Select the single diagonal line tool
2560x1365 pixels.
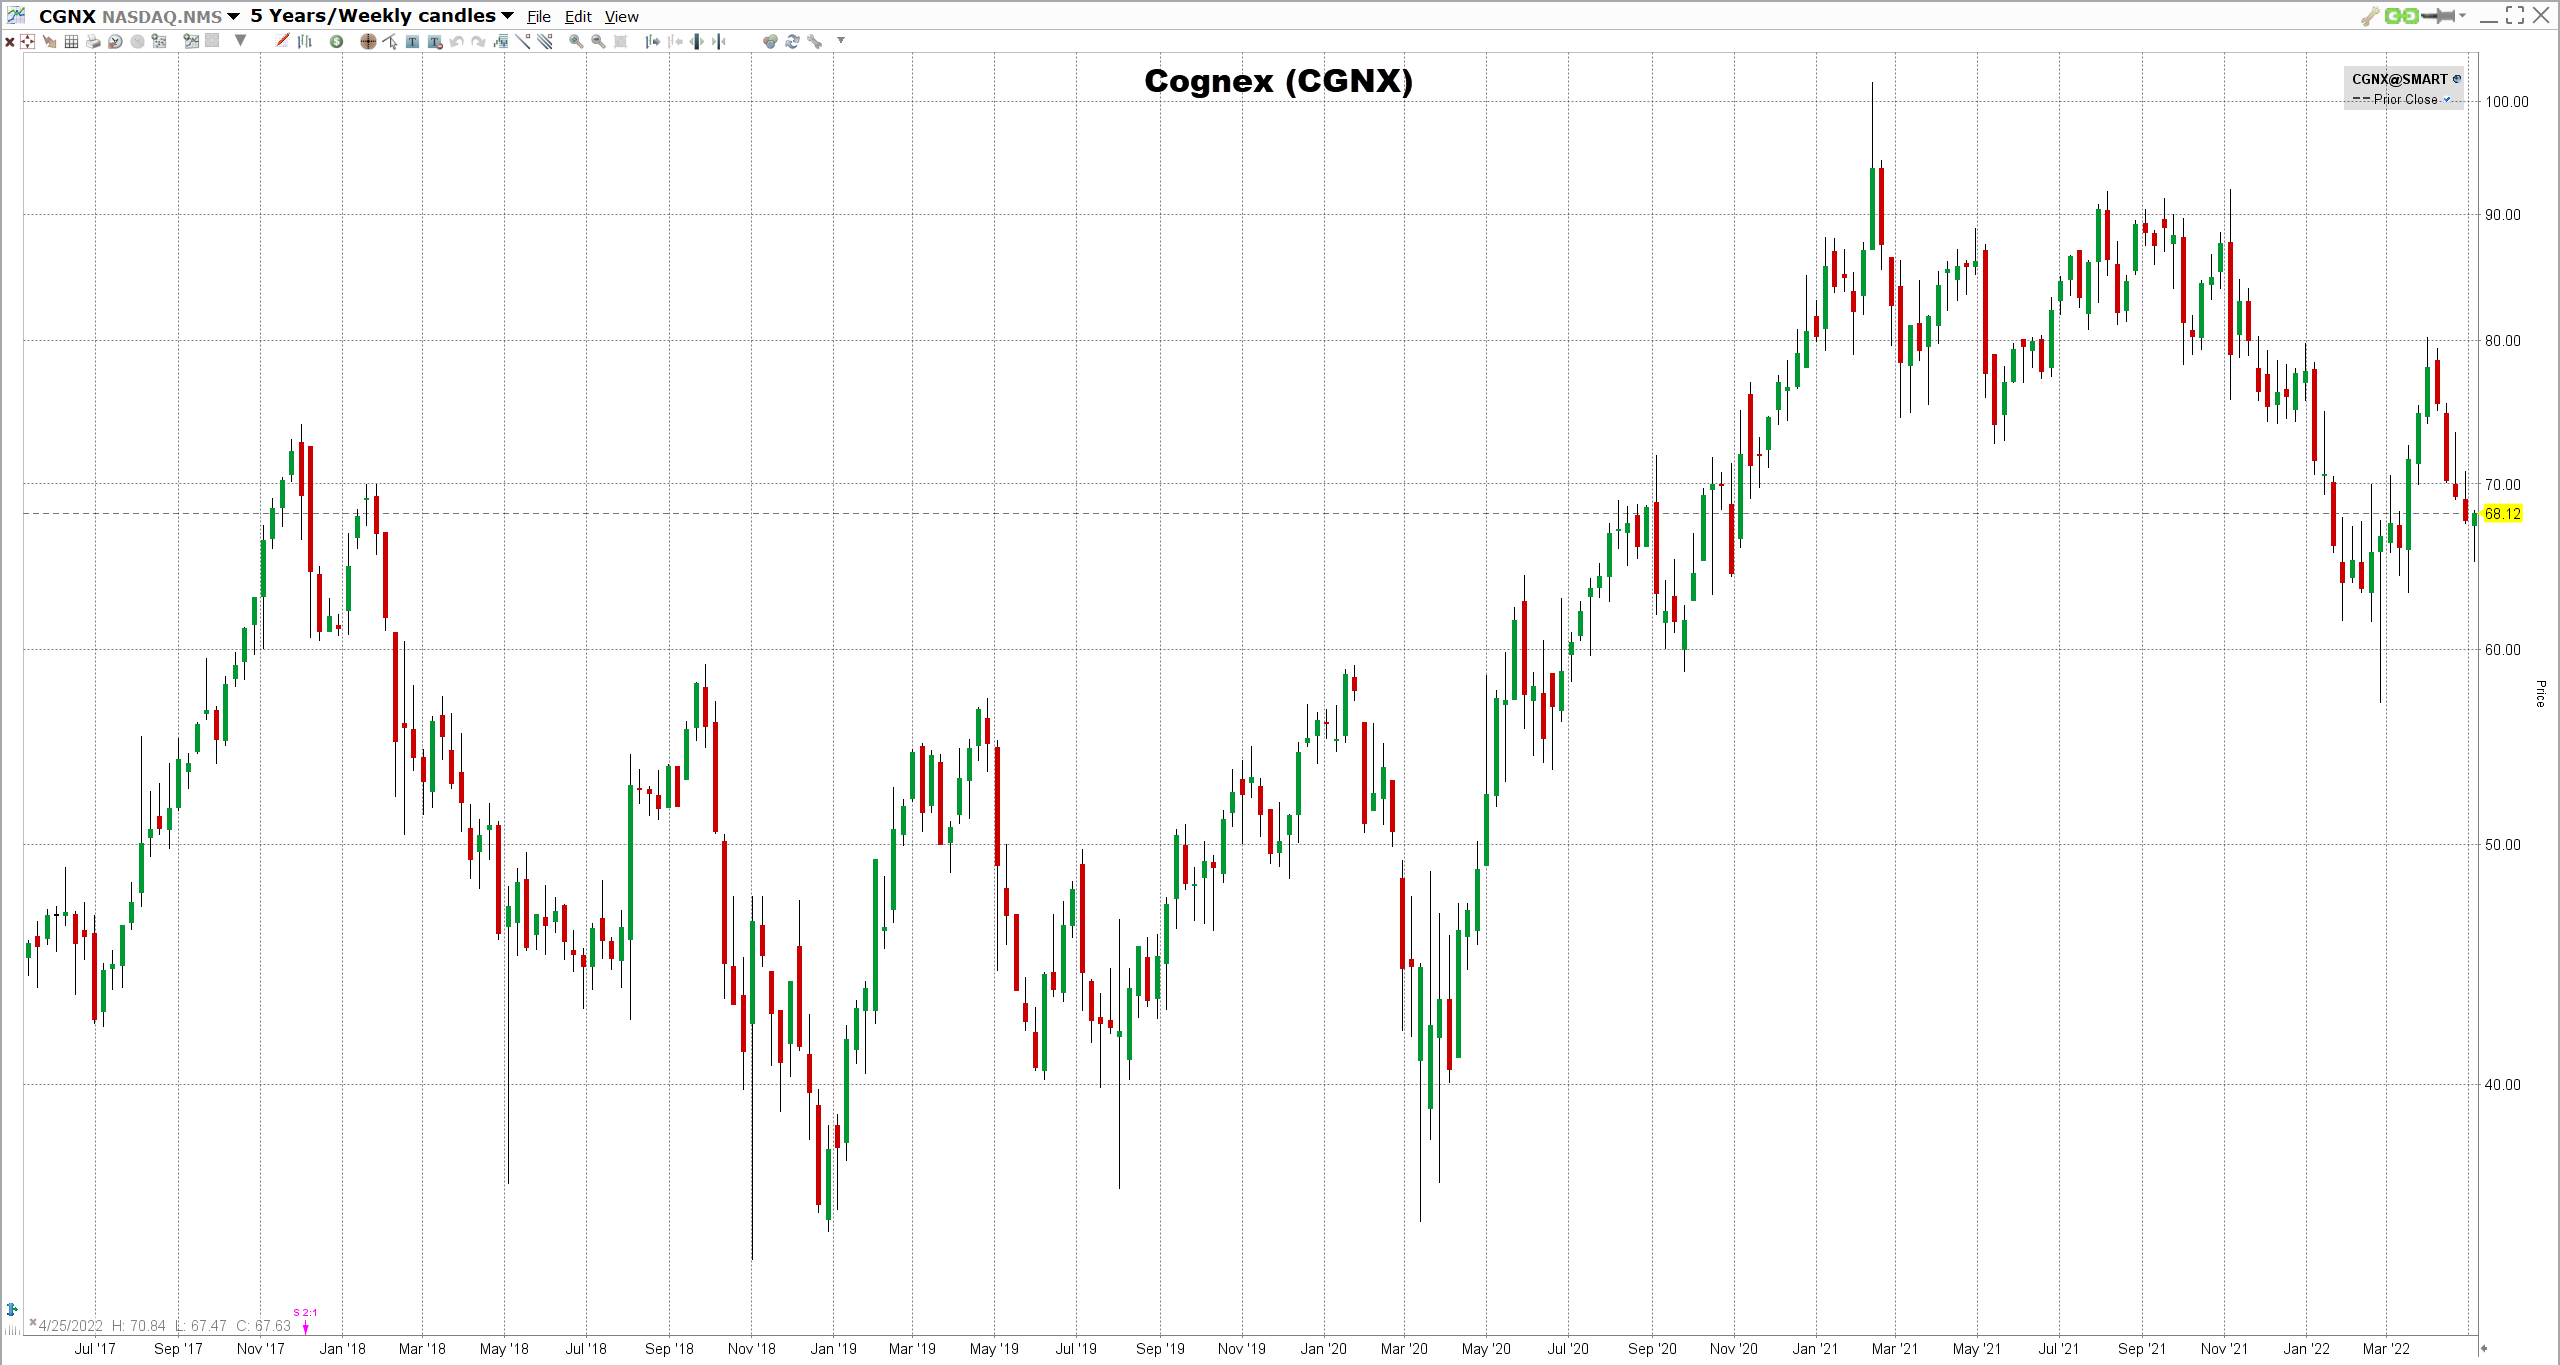coord(523,41)
